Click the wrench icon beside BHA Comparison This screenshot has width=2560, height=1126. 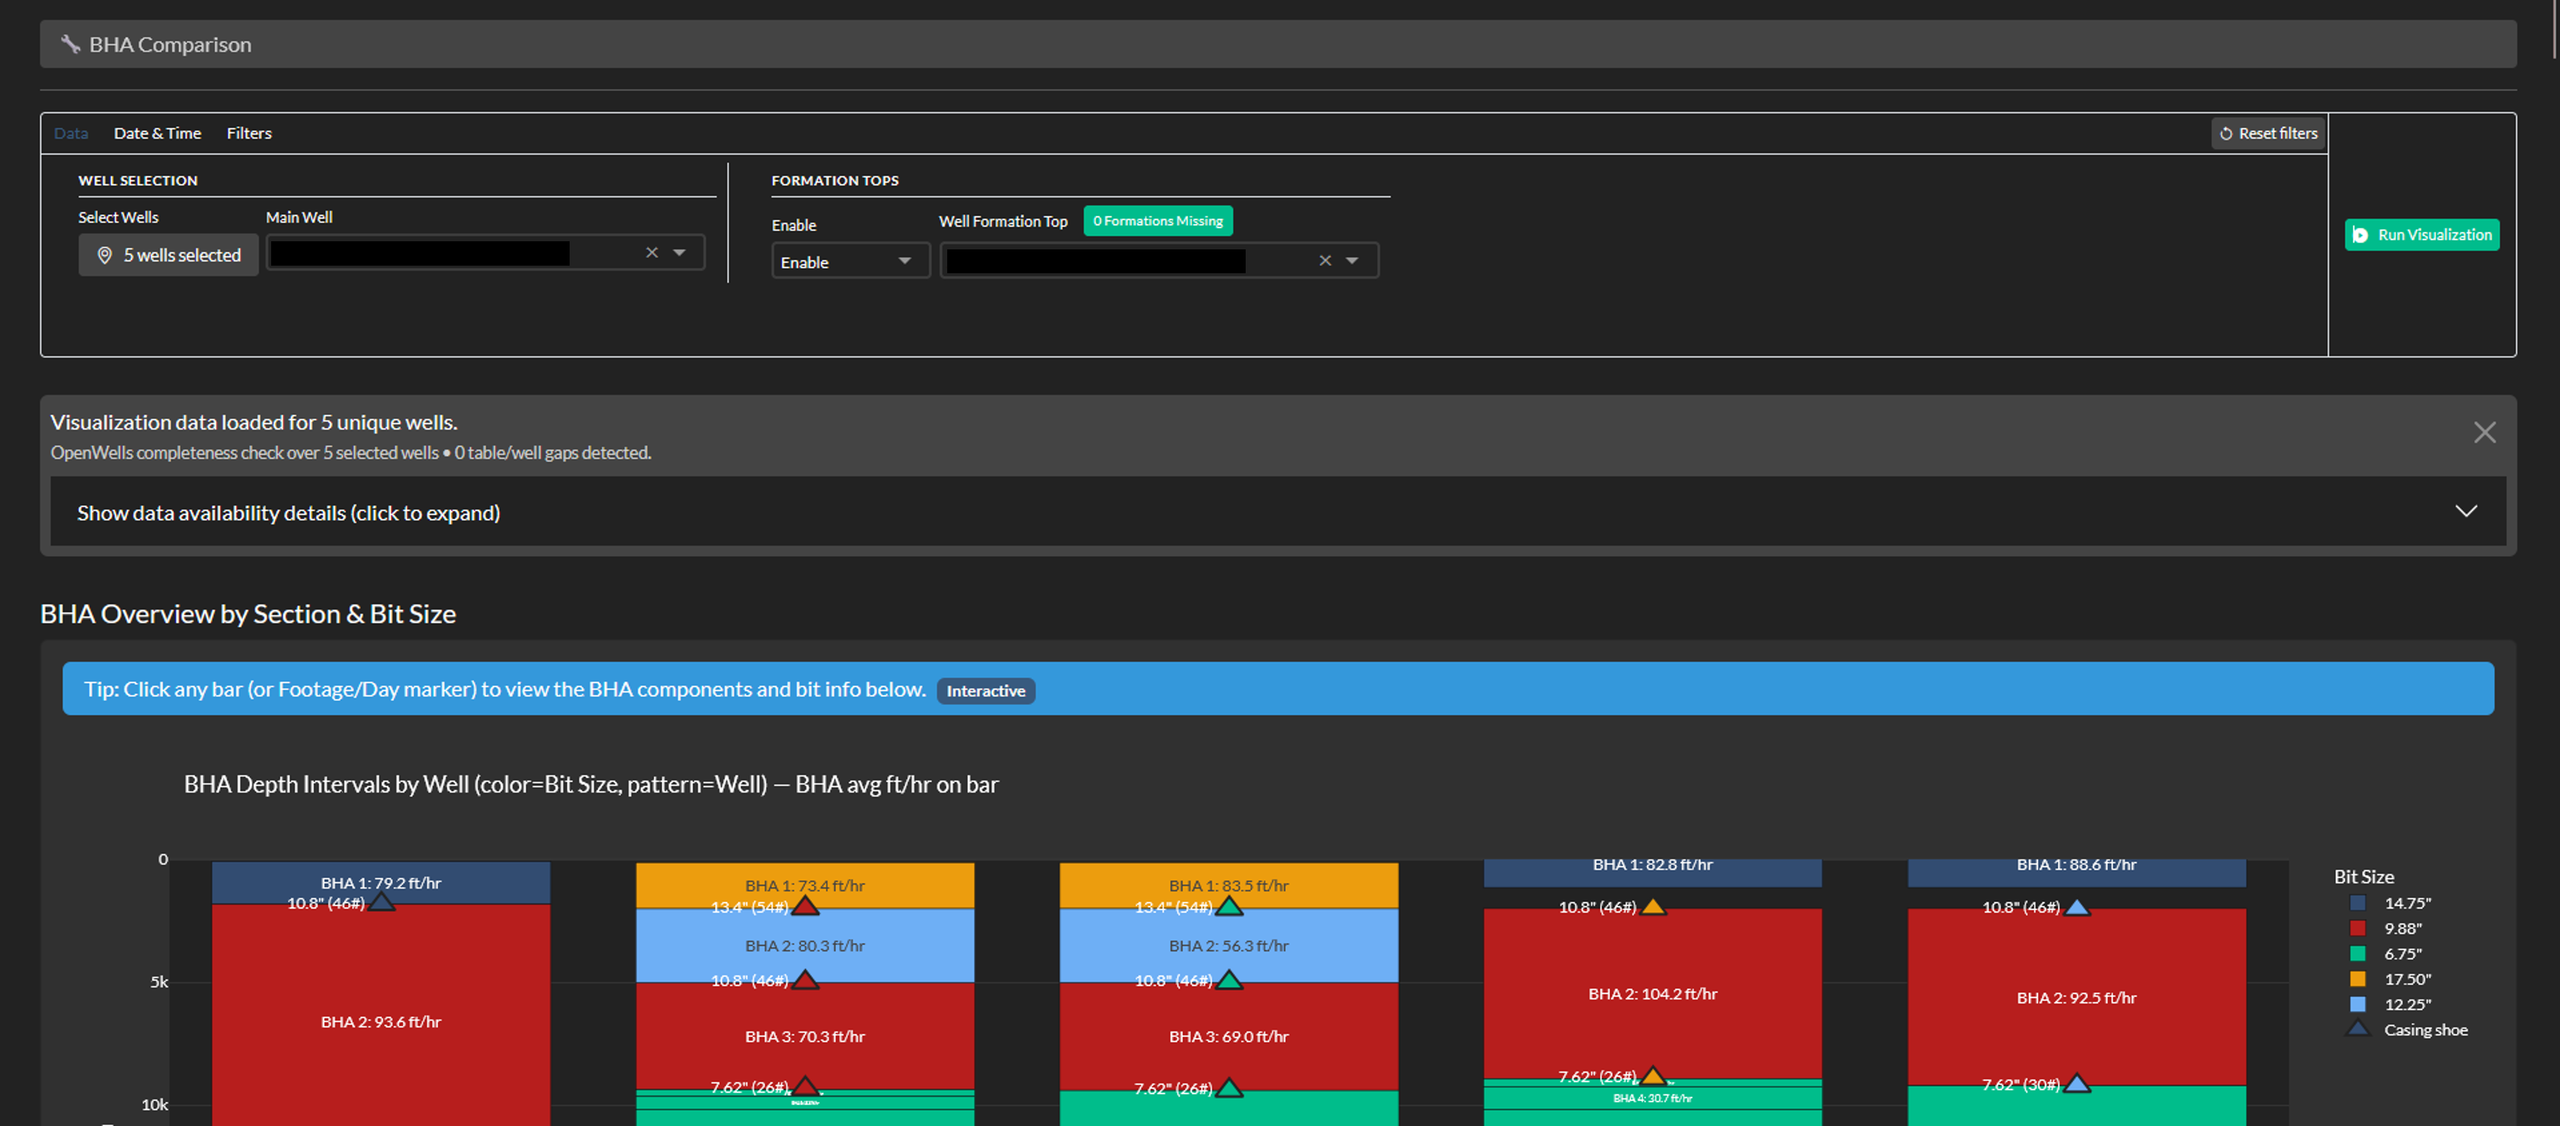click(x=70, y=44)
